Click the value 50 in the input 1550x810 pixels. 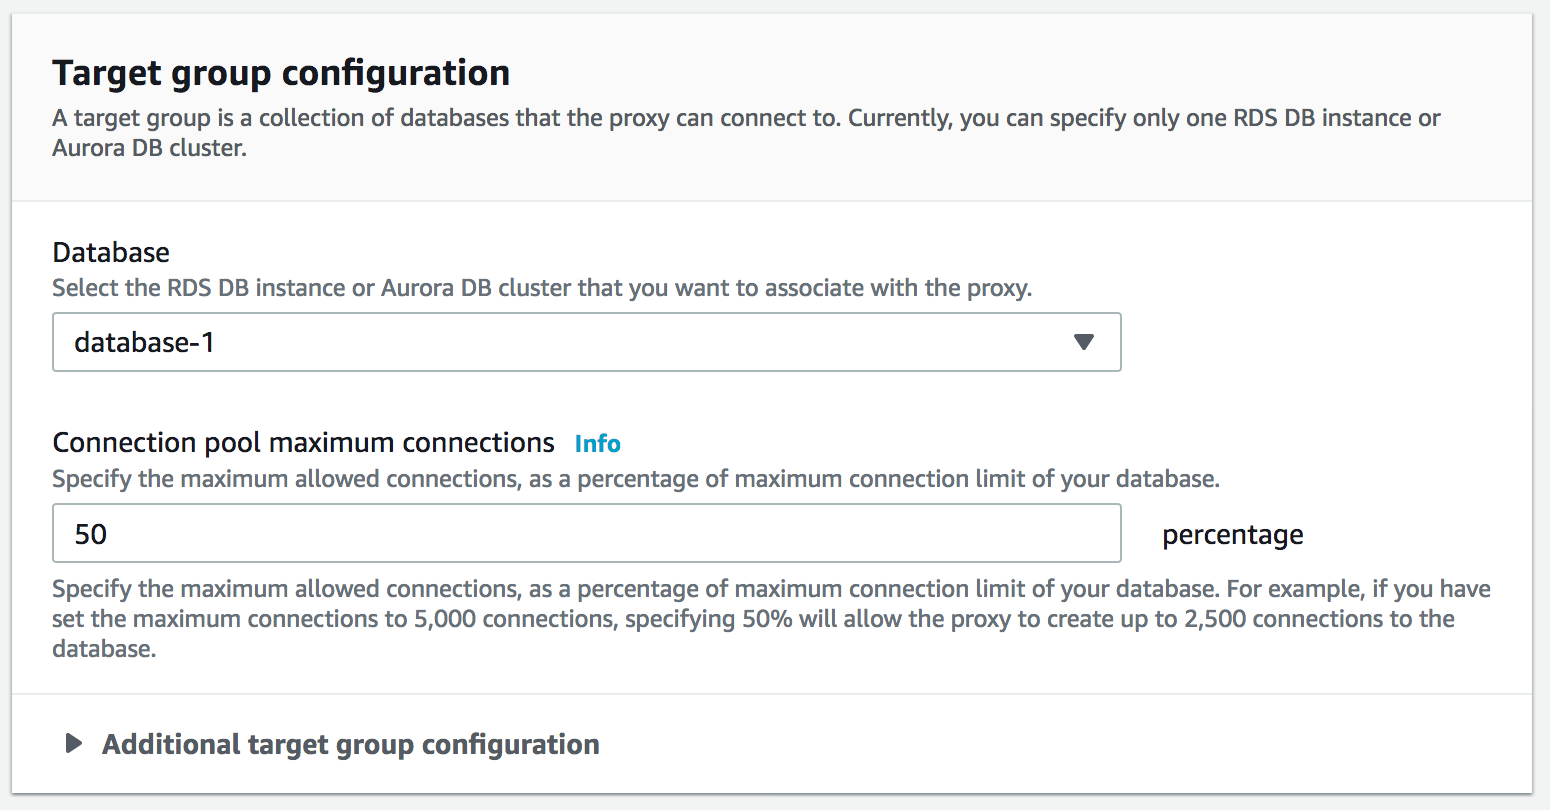(x=91, y=534)
